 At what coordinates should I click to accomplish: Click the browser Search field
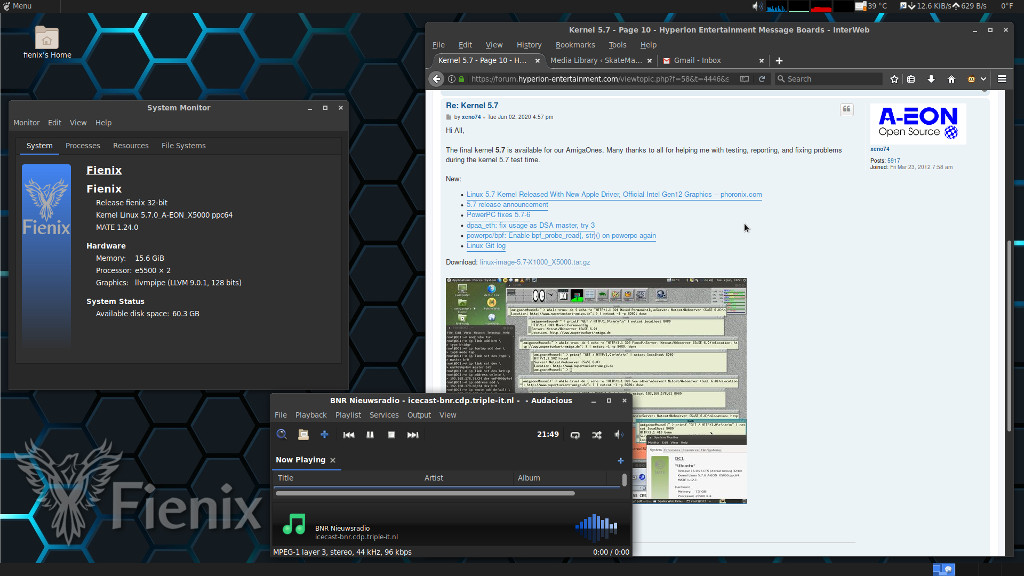[828, 79]
